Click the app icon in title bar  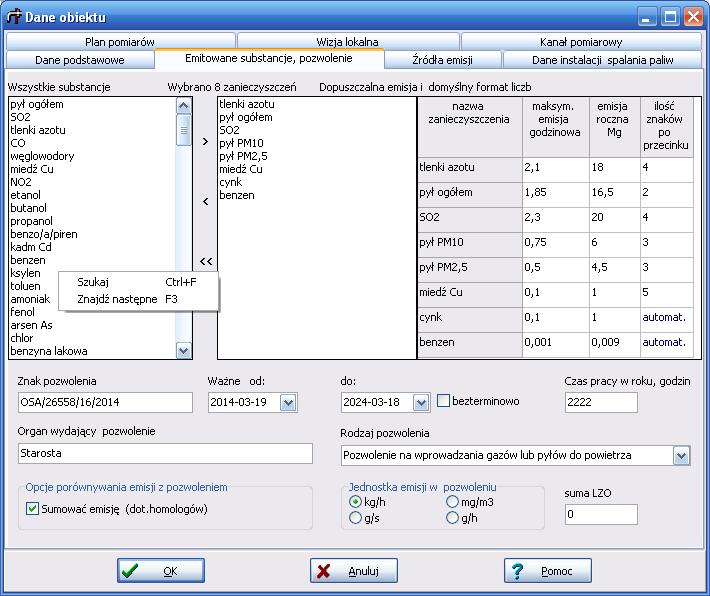(x=14, y=17)
